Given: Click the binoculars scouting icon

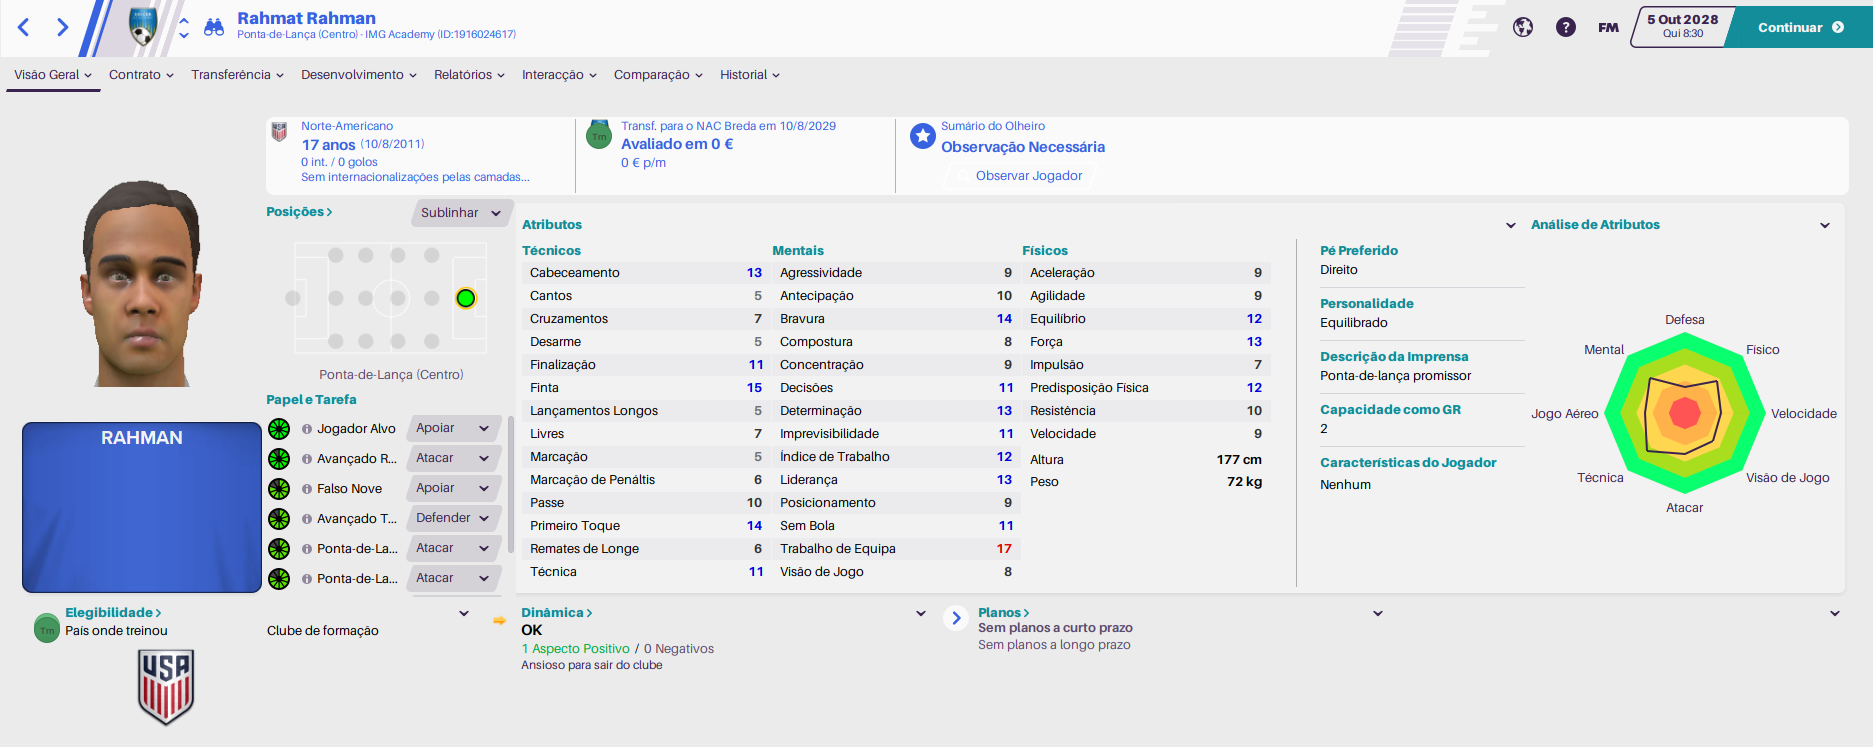Looking at the screenshot, I should pos(214,27).
